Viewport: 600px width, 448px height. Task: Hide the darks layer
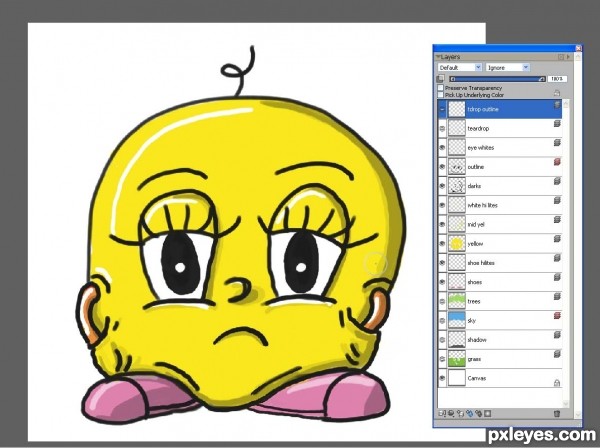tap(442, 186)
